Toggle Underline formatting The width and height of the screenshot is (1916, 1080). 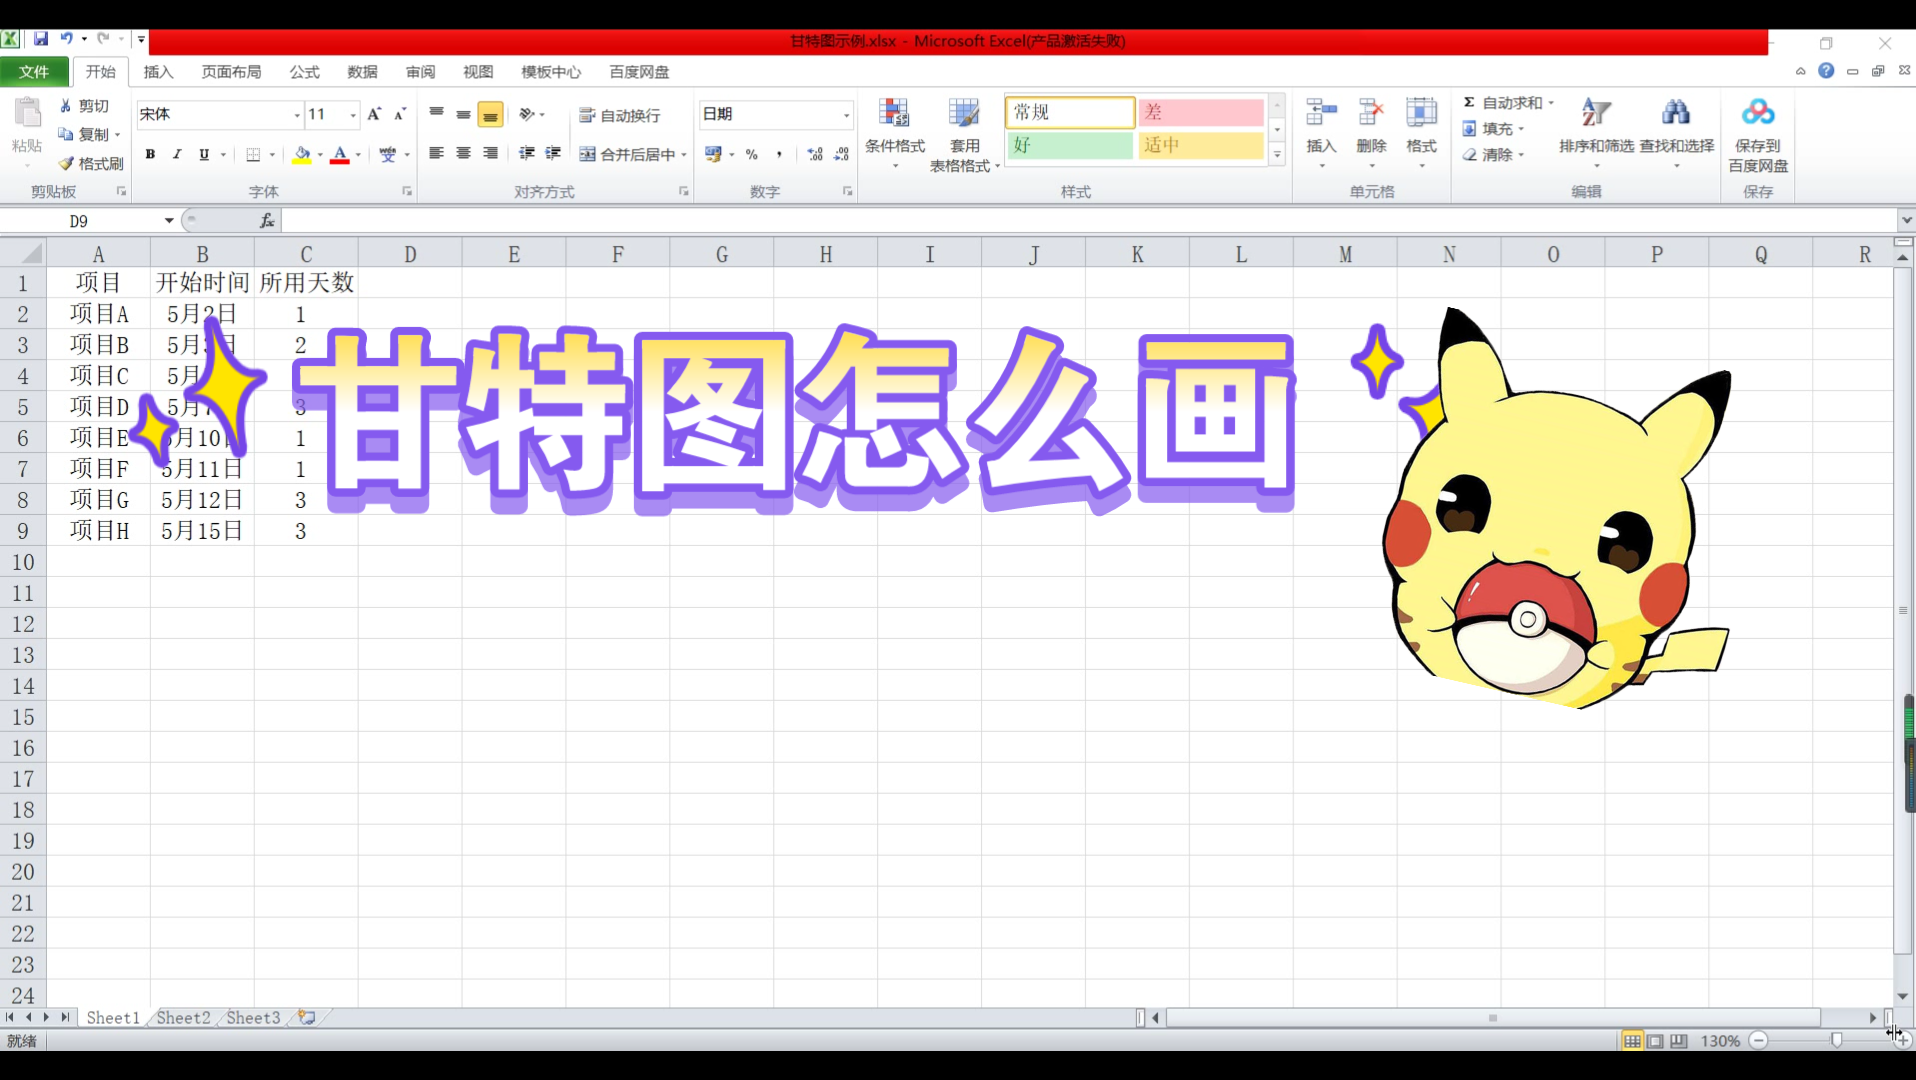click(x=204, y=154)
